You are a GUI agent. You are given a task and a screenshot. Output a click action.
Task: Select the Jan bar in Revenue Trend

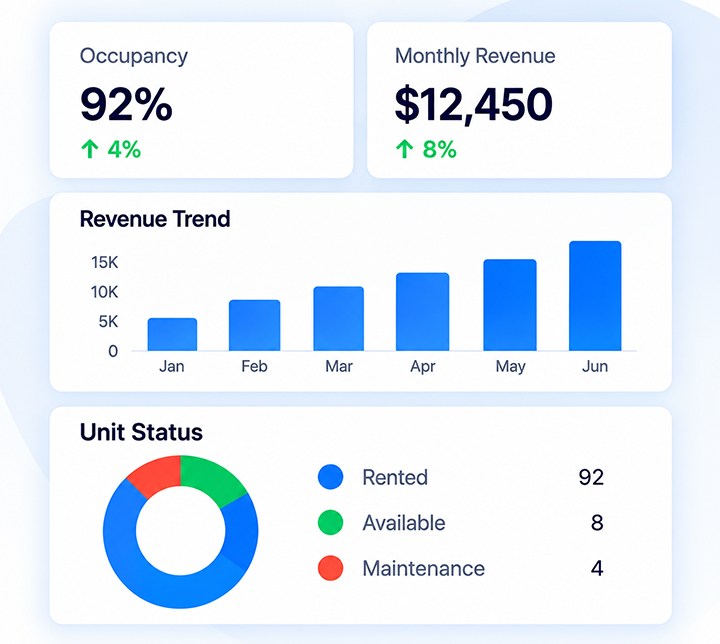172,334
